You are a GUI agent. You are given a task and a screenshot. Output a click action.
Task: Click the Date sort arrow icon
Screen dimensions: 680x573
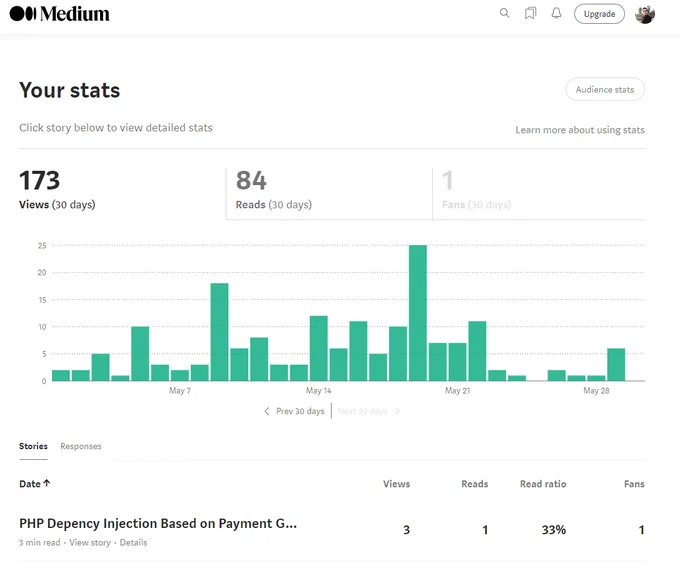tap(47, 483)
